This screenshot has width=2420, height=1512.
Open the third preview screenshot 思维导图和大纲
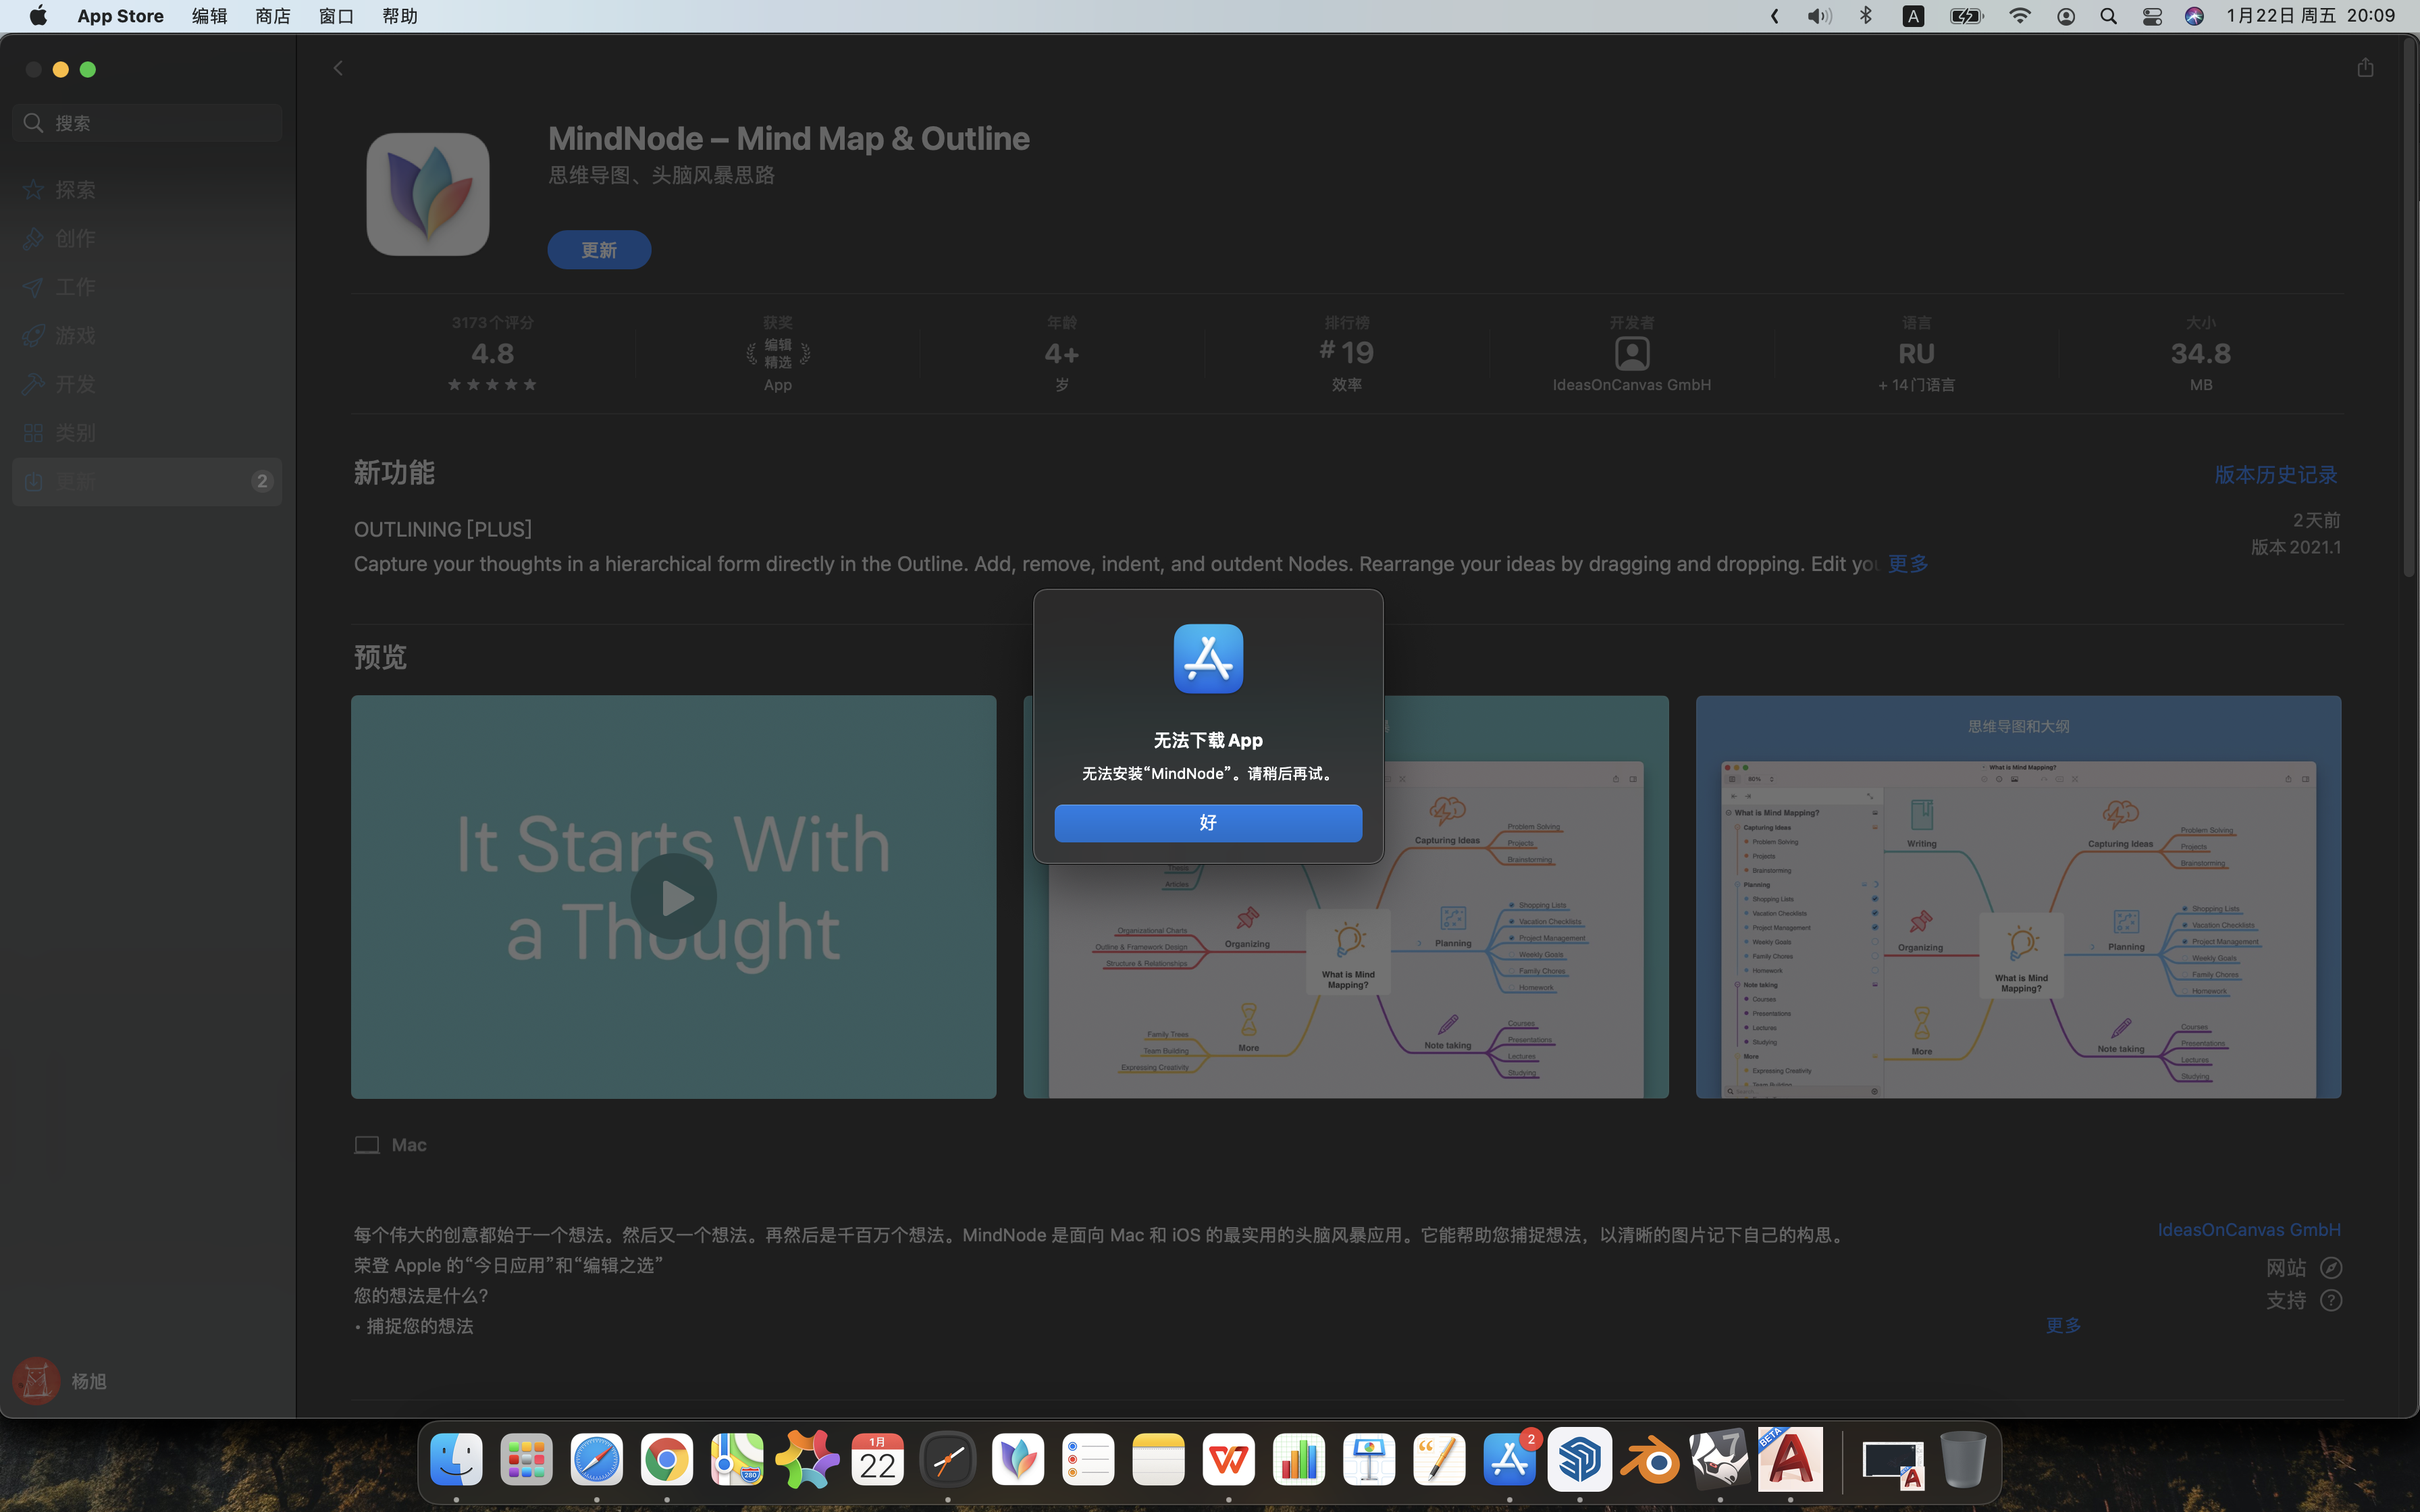coord(2017,897)
